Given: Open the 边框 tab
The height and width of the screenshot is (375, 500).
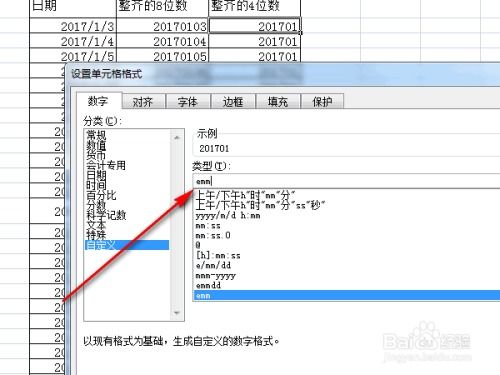Looking at the screenshot, I should tap(233, 102).
